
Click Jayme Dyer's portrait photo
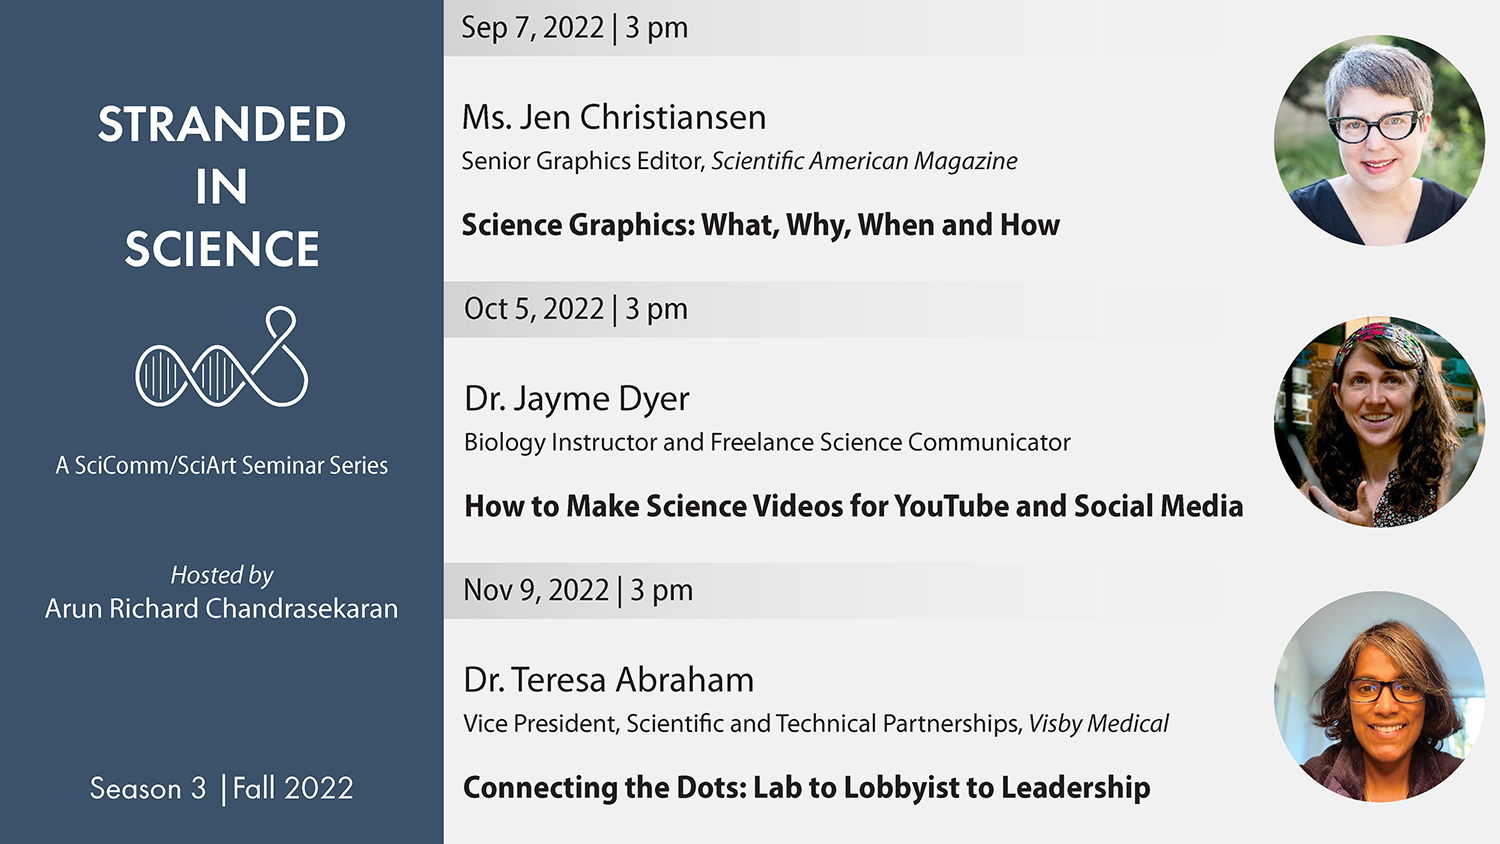coord(1379,422)
